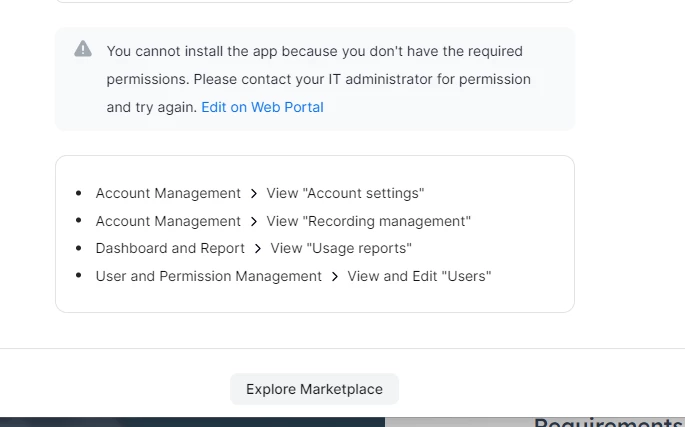
Task: Click the chevron before View "Account settings"
Action: 254,193
